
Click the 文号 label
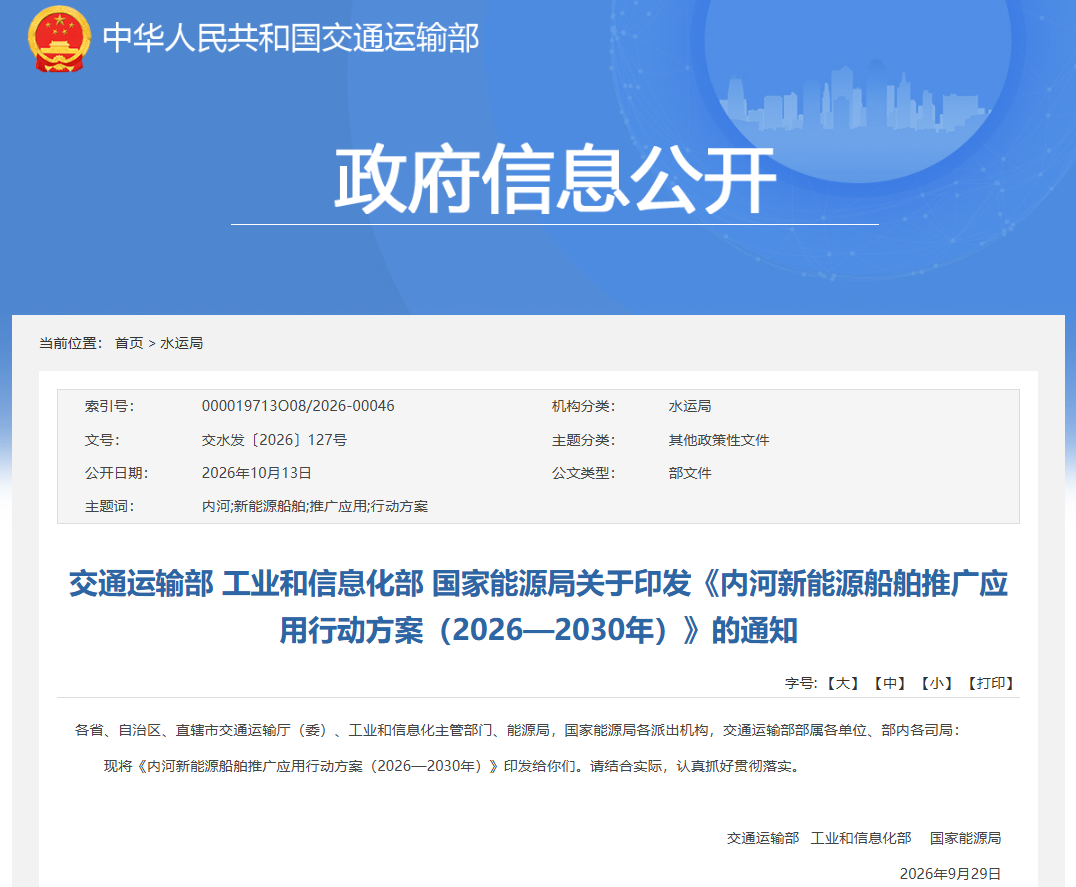coord(102,440)
